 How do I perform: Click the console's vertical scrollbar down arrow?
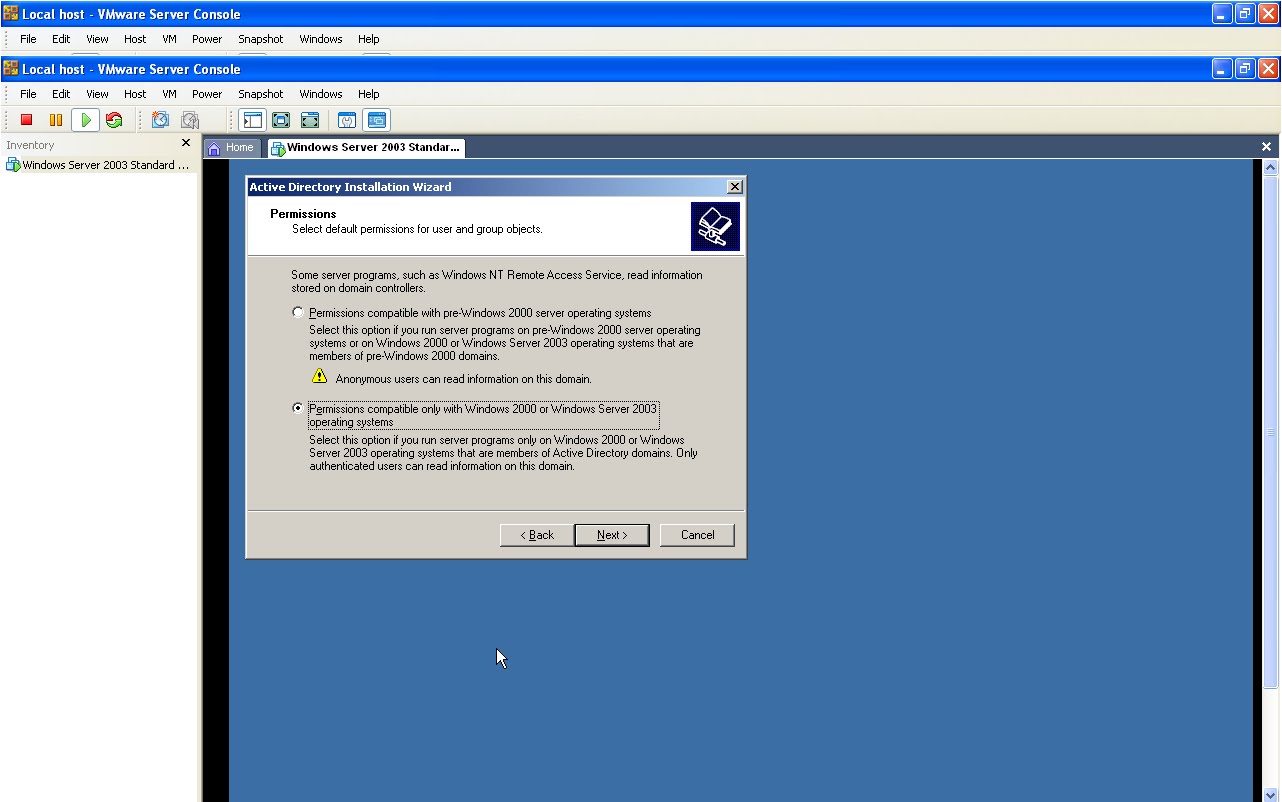(x=1271, y=795)
